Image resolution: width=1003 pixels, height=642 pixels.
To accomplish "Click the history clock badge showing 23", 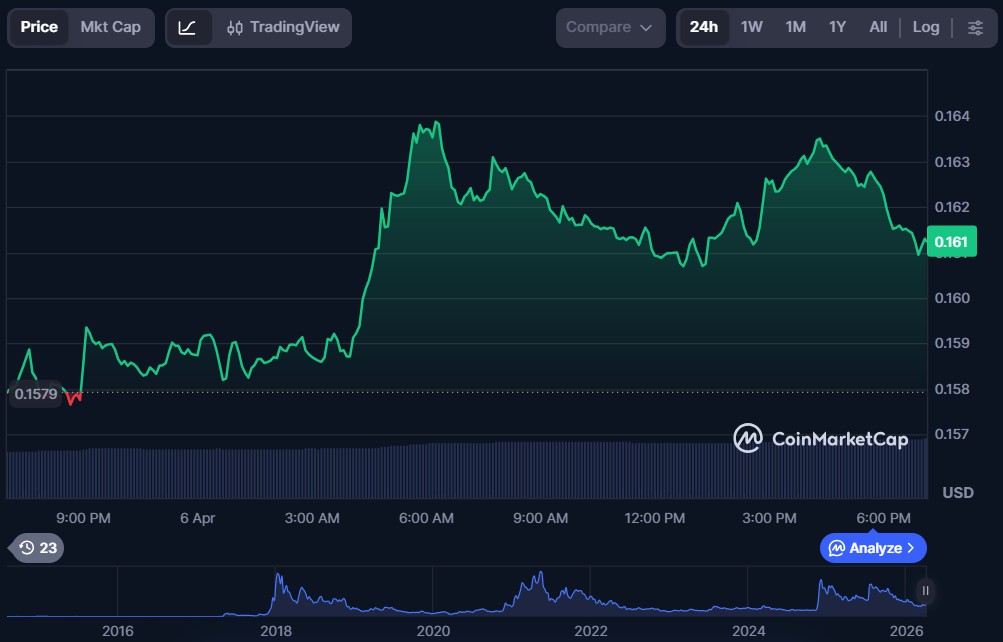I will 38,547.
